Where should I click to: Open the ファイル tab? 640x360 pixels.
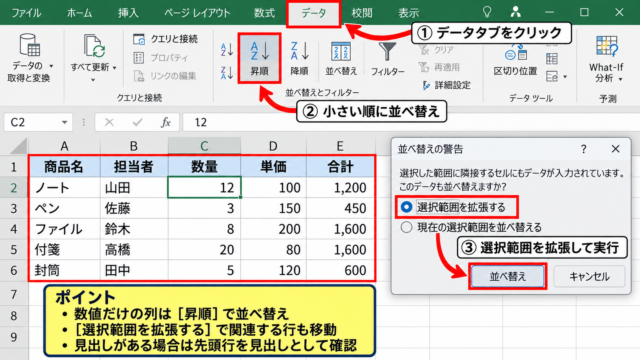tap(26, 13)
